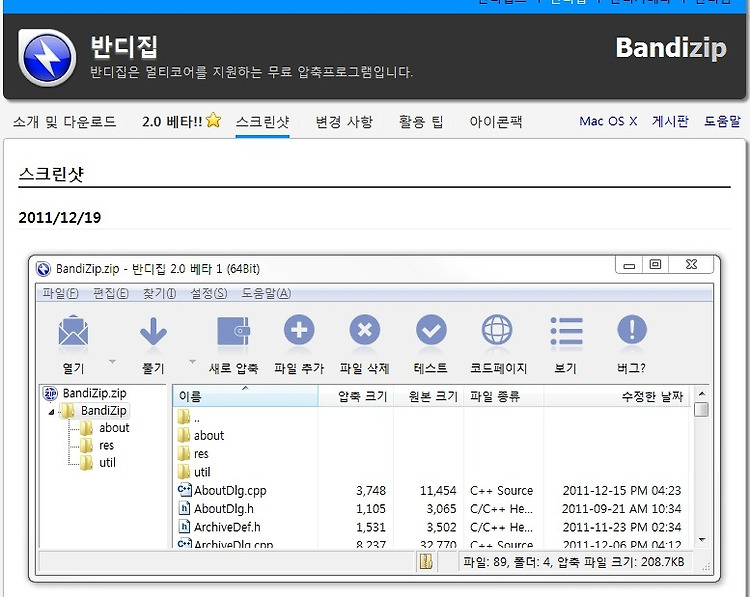Switch to the 변경 사항 tab
Screen dimensions: 750x597
[344, 122]
